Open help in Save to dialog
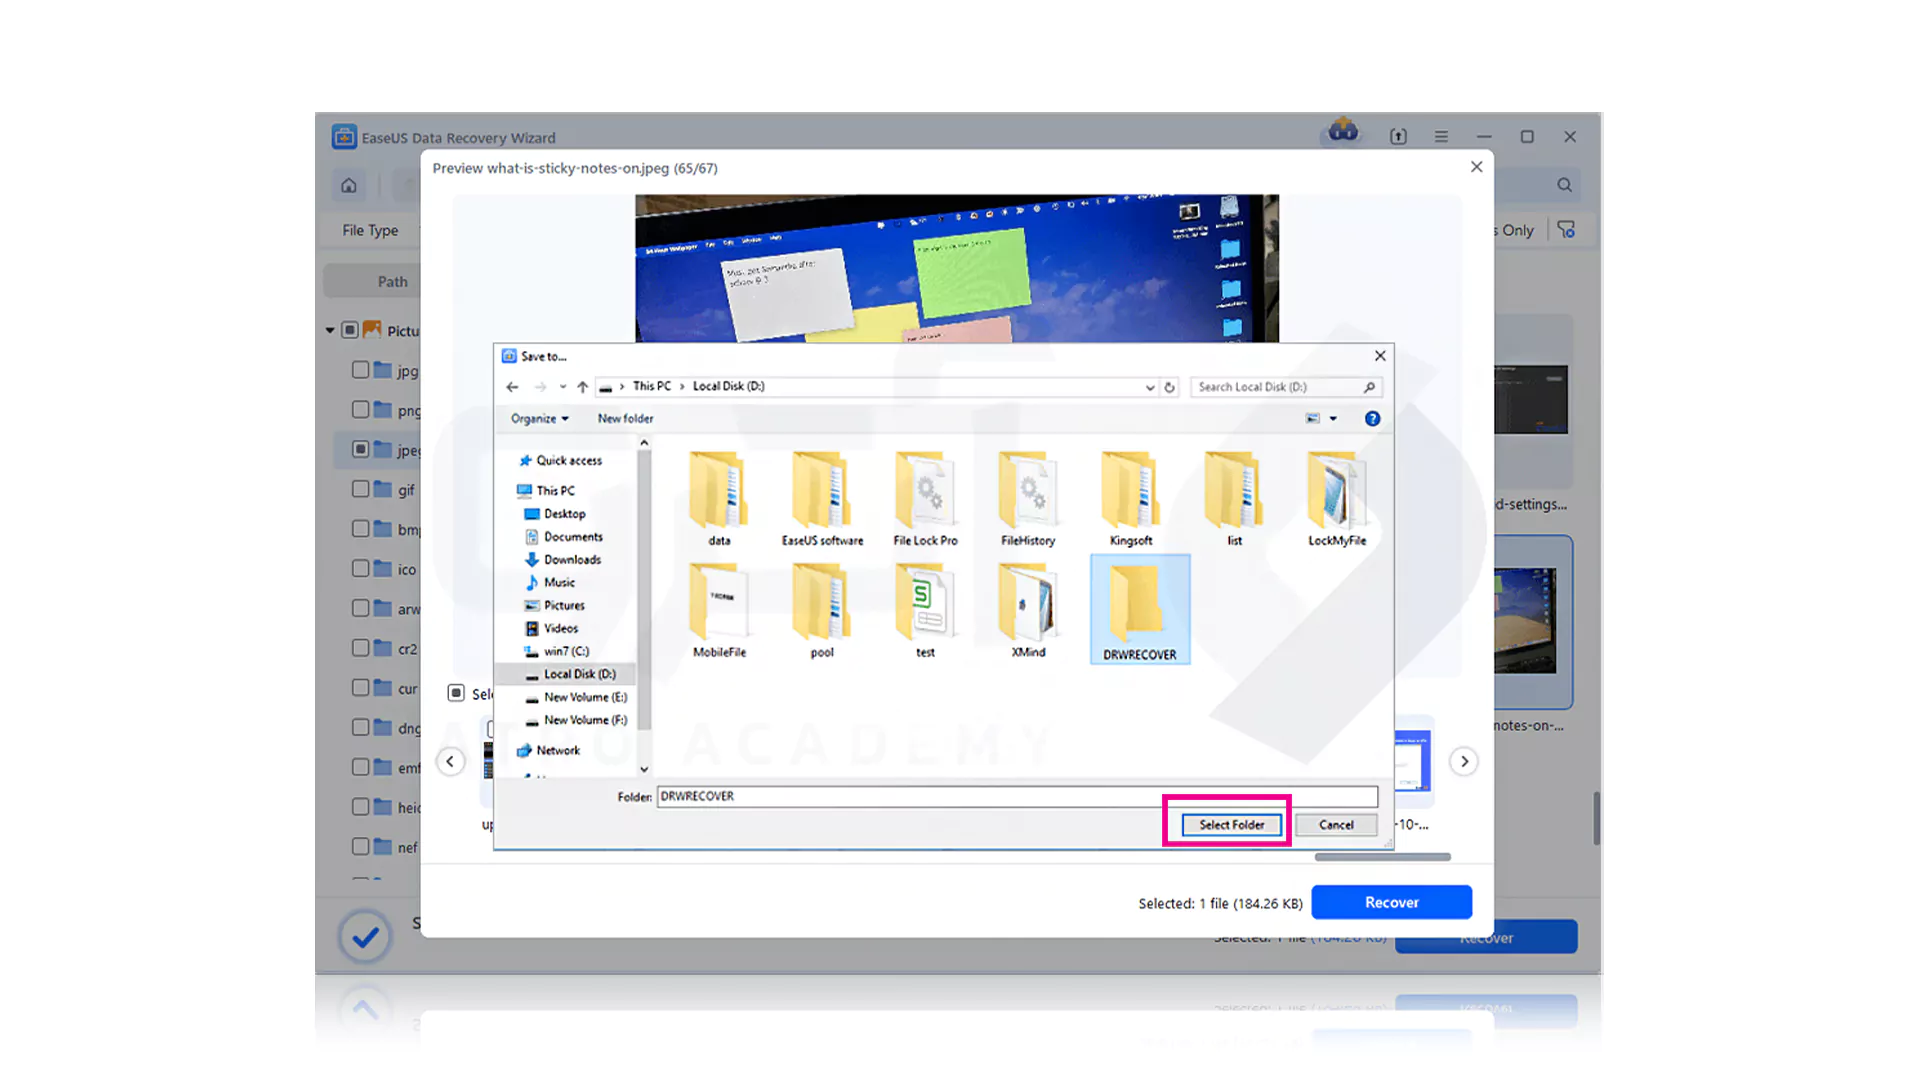The height and width of the screenshot is (1080, 1920). [x=1372, y=419]
